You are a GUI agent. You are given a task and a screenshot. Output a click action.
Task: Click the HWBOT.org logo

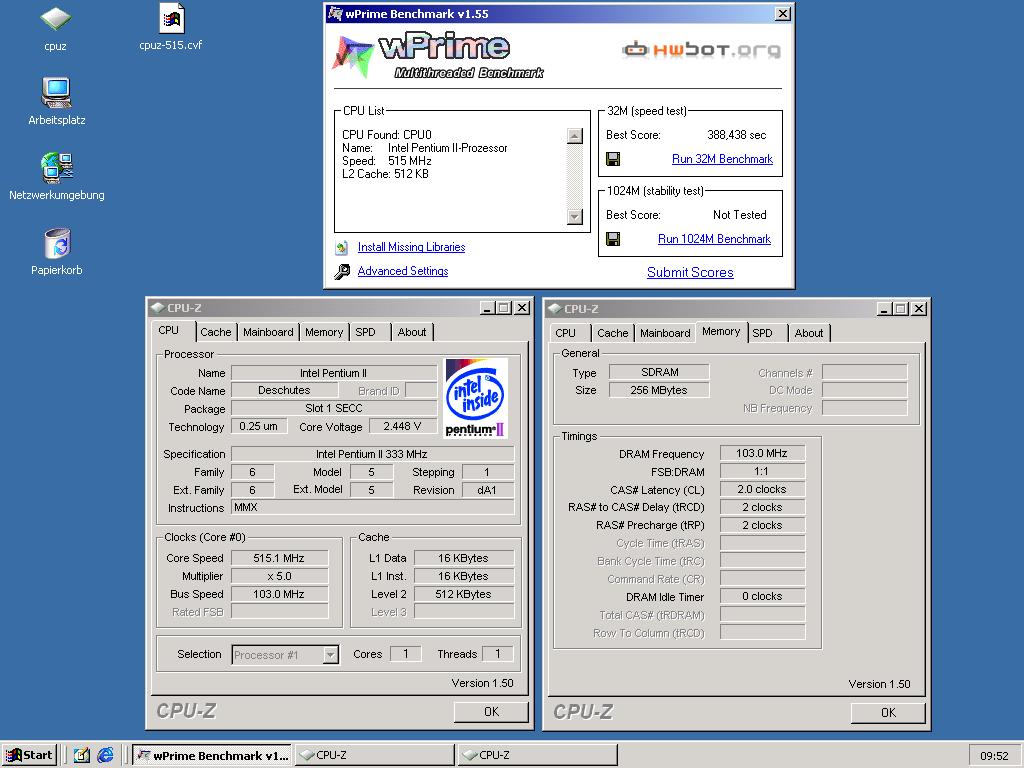(x=701, y=50)
